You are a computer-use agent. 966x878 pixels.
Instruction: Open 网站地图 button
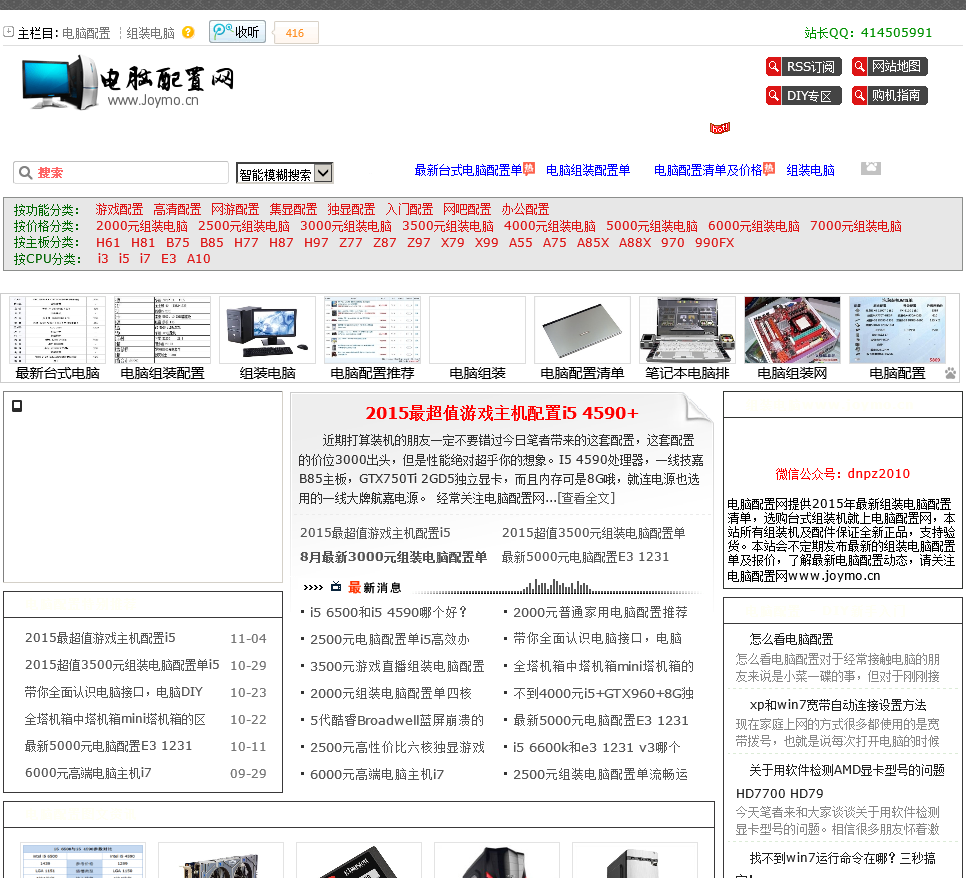[x=890, y=67]
